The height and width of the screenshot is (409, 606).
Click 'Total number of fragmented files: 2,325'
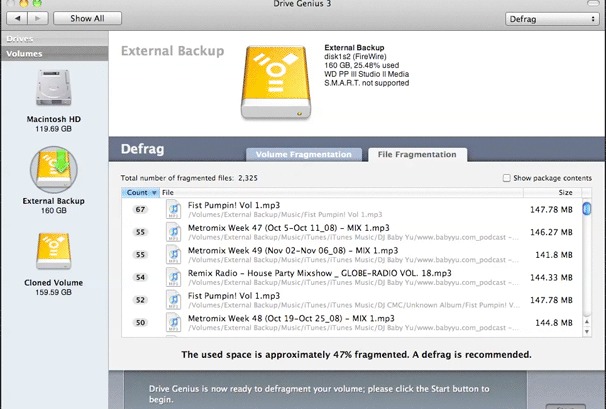click(189, 178)
